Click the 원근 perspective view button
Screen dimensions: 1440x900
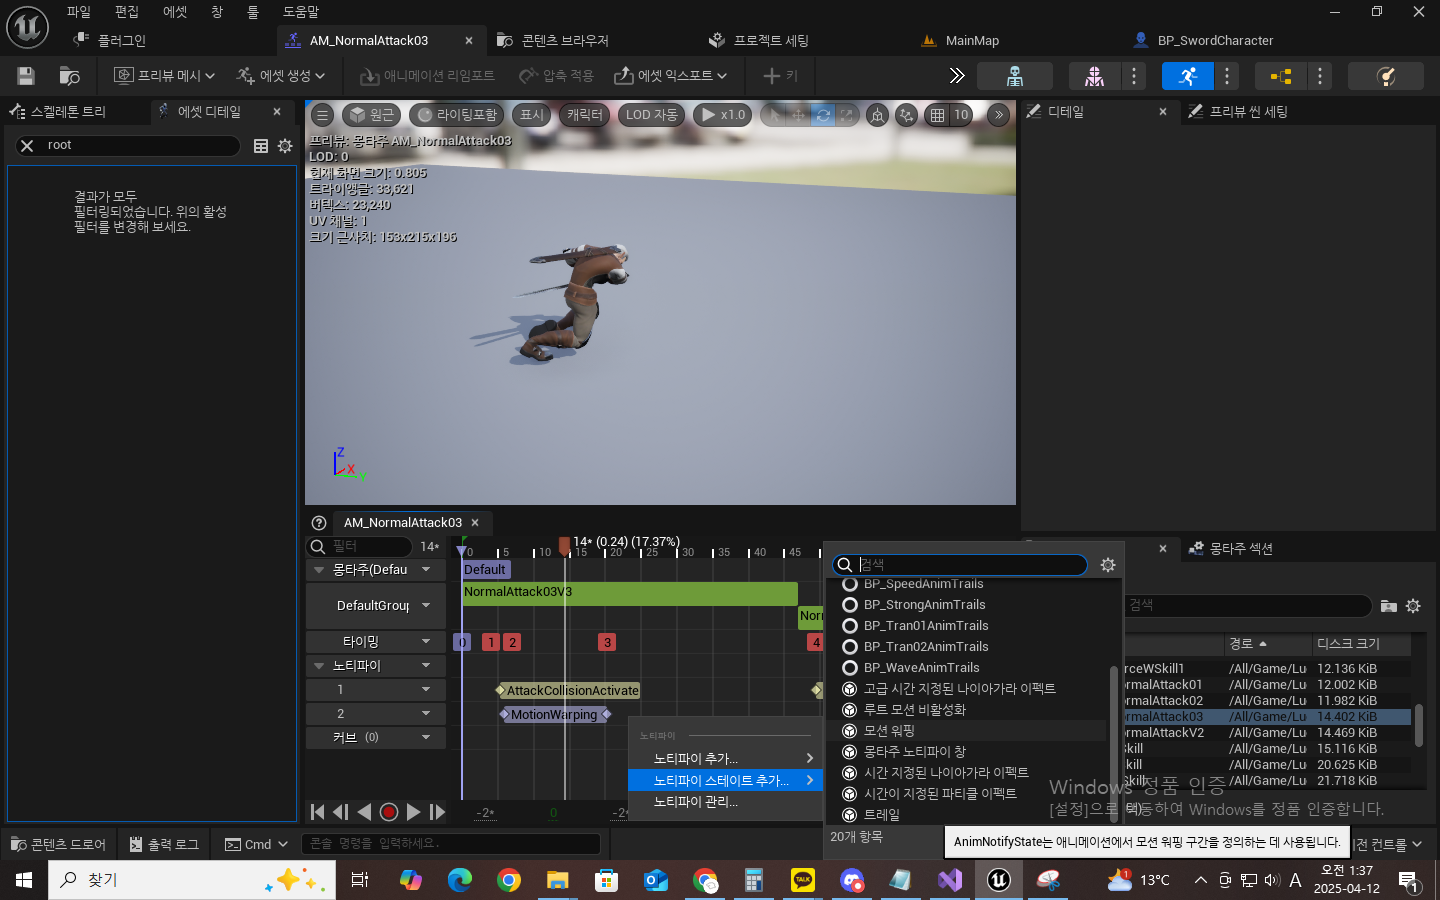371,115
